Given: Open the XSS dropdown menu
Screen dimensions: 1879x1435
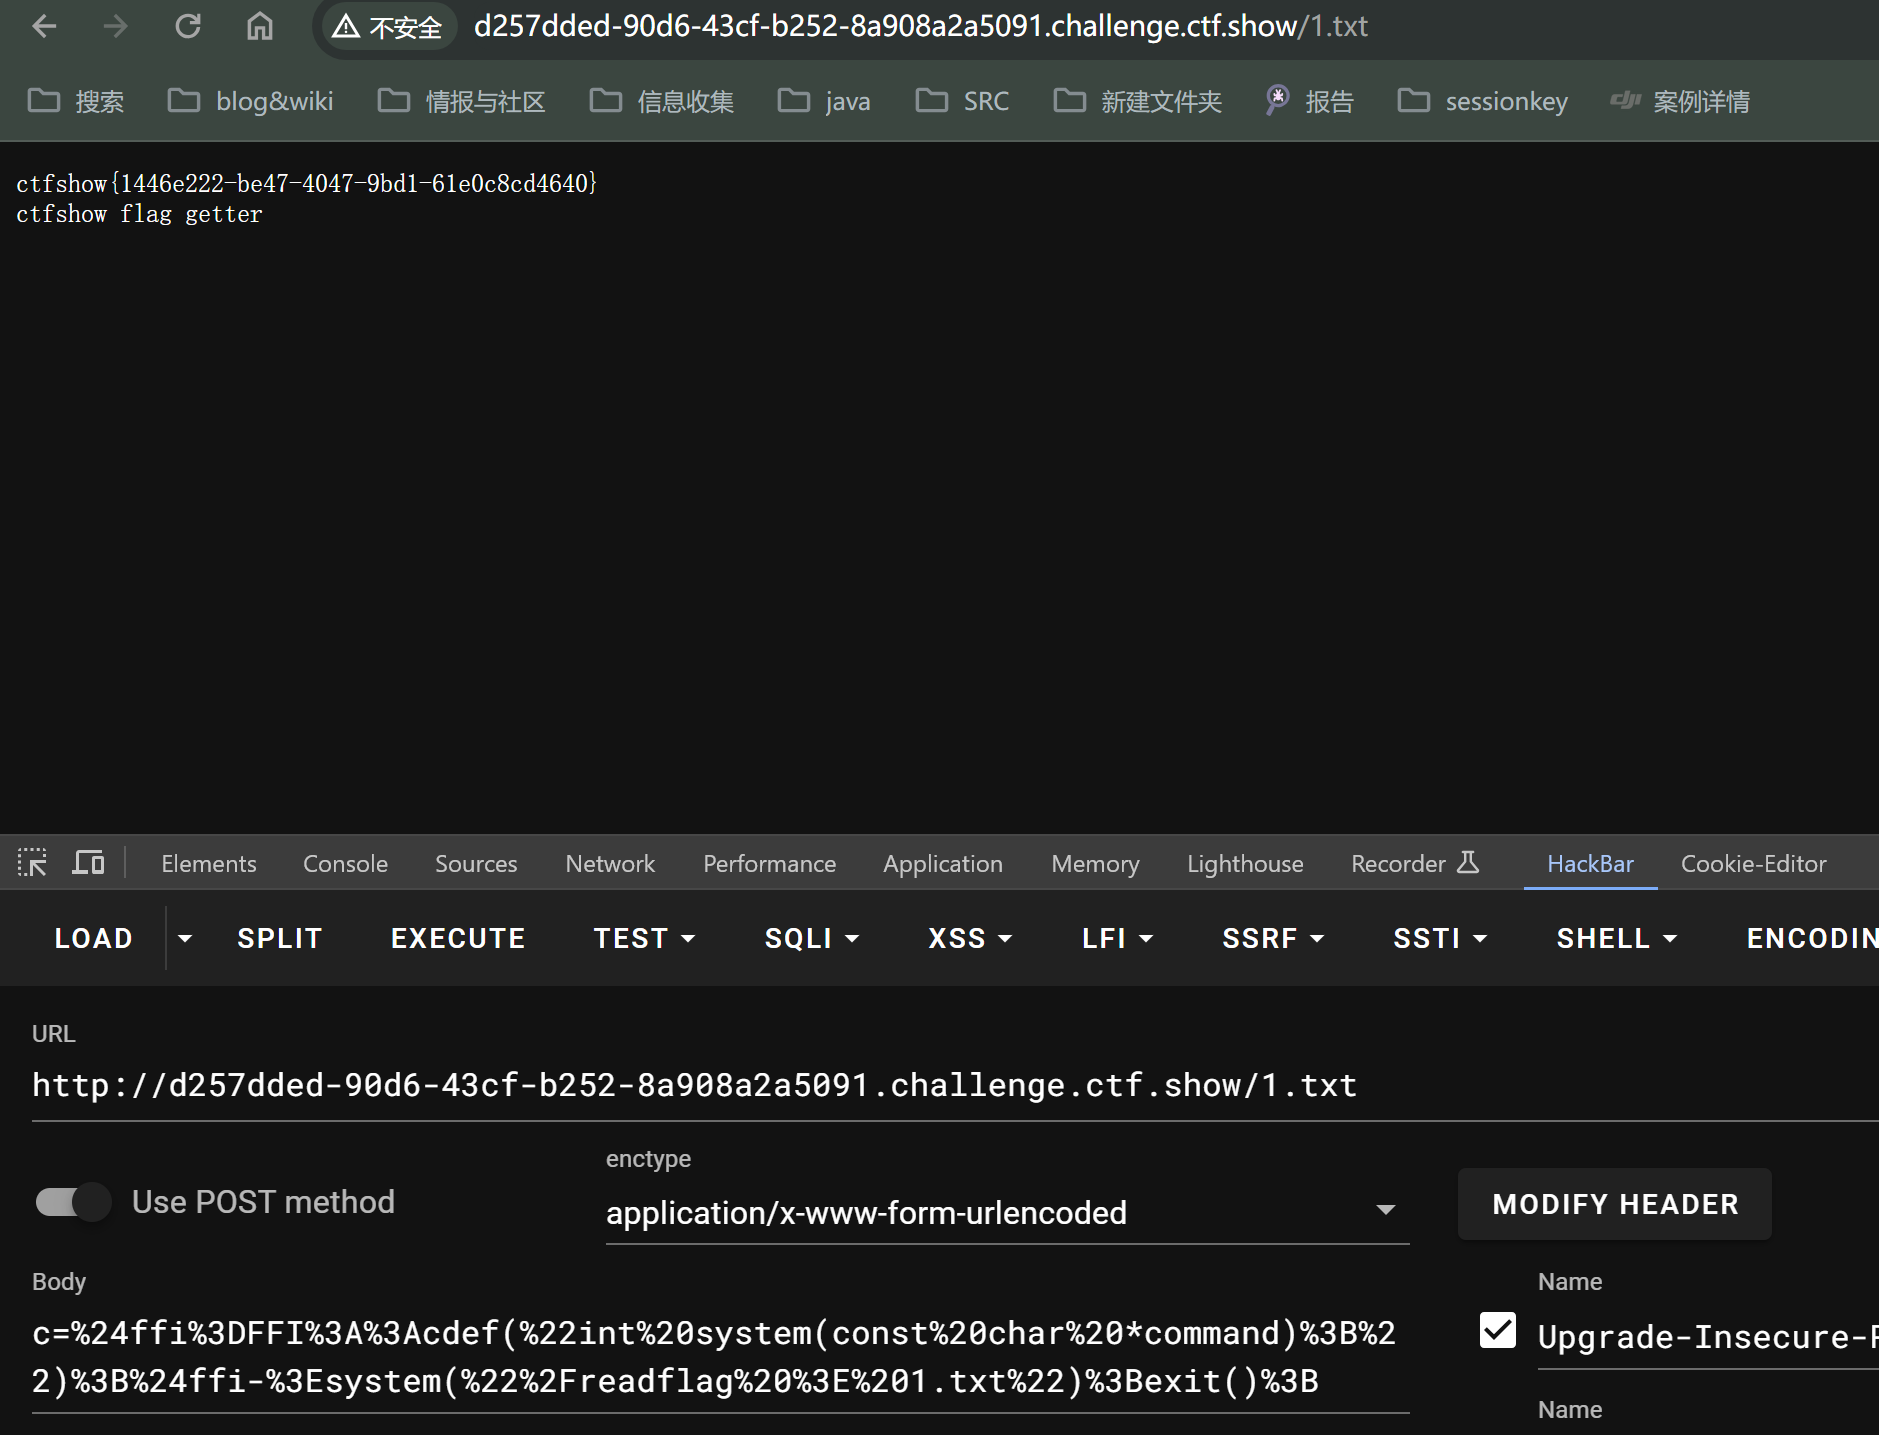Looking at the screenshot, I should pyautogui.click(x=970, y=938).
